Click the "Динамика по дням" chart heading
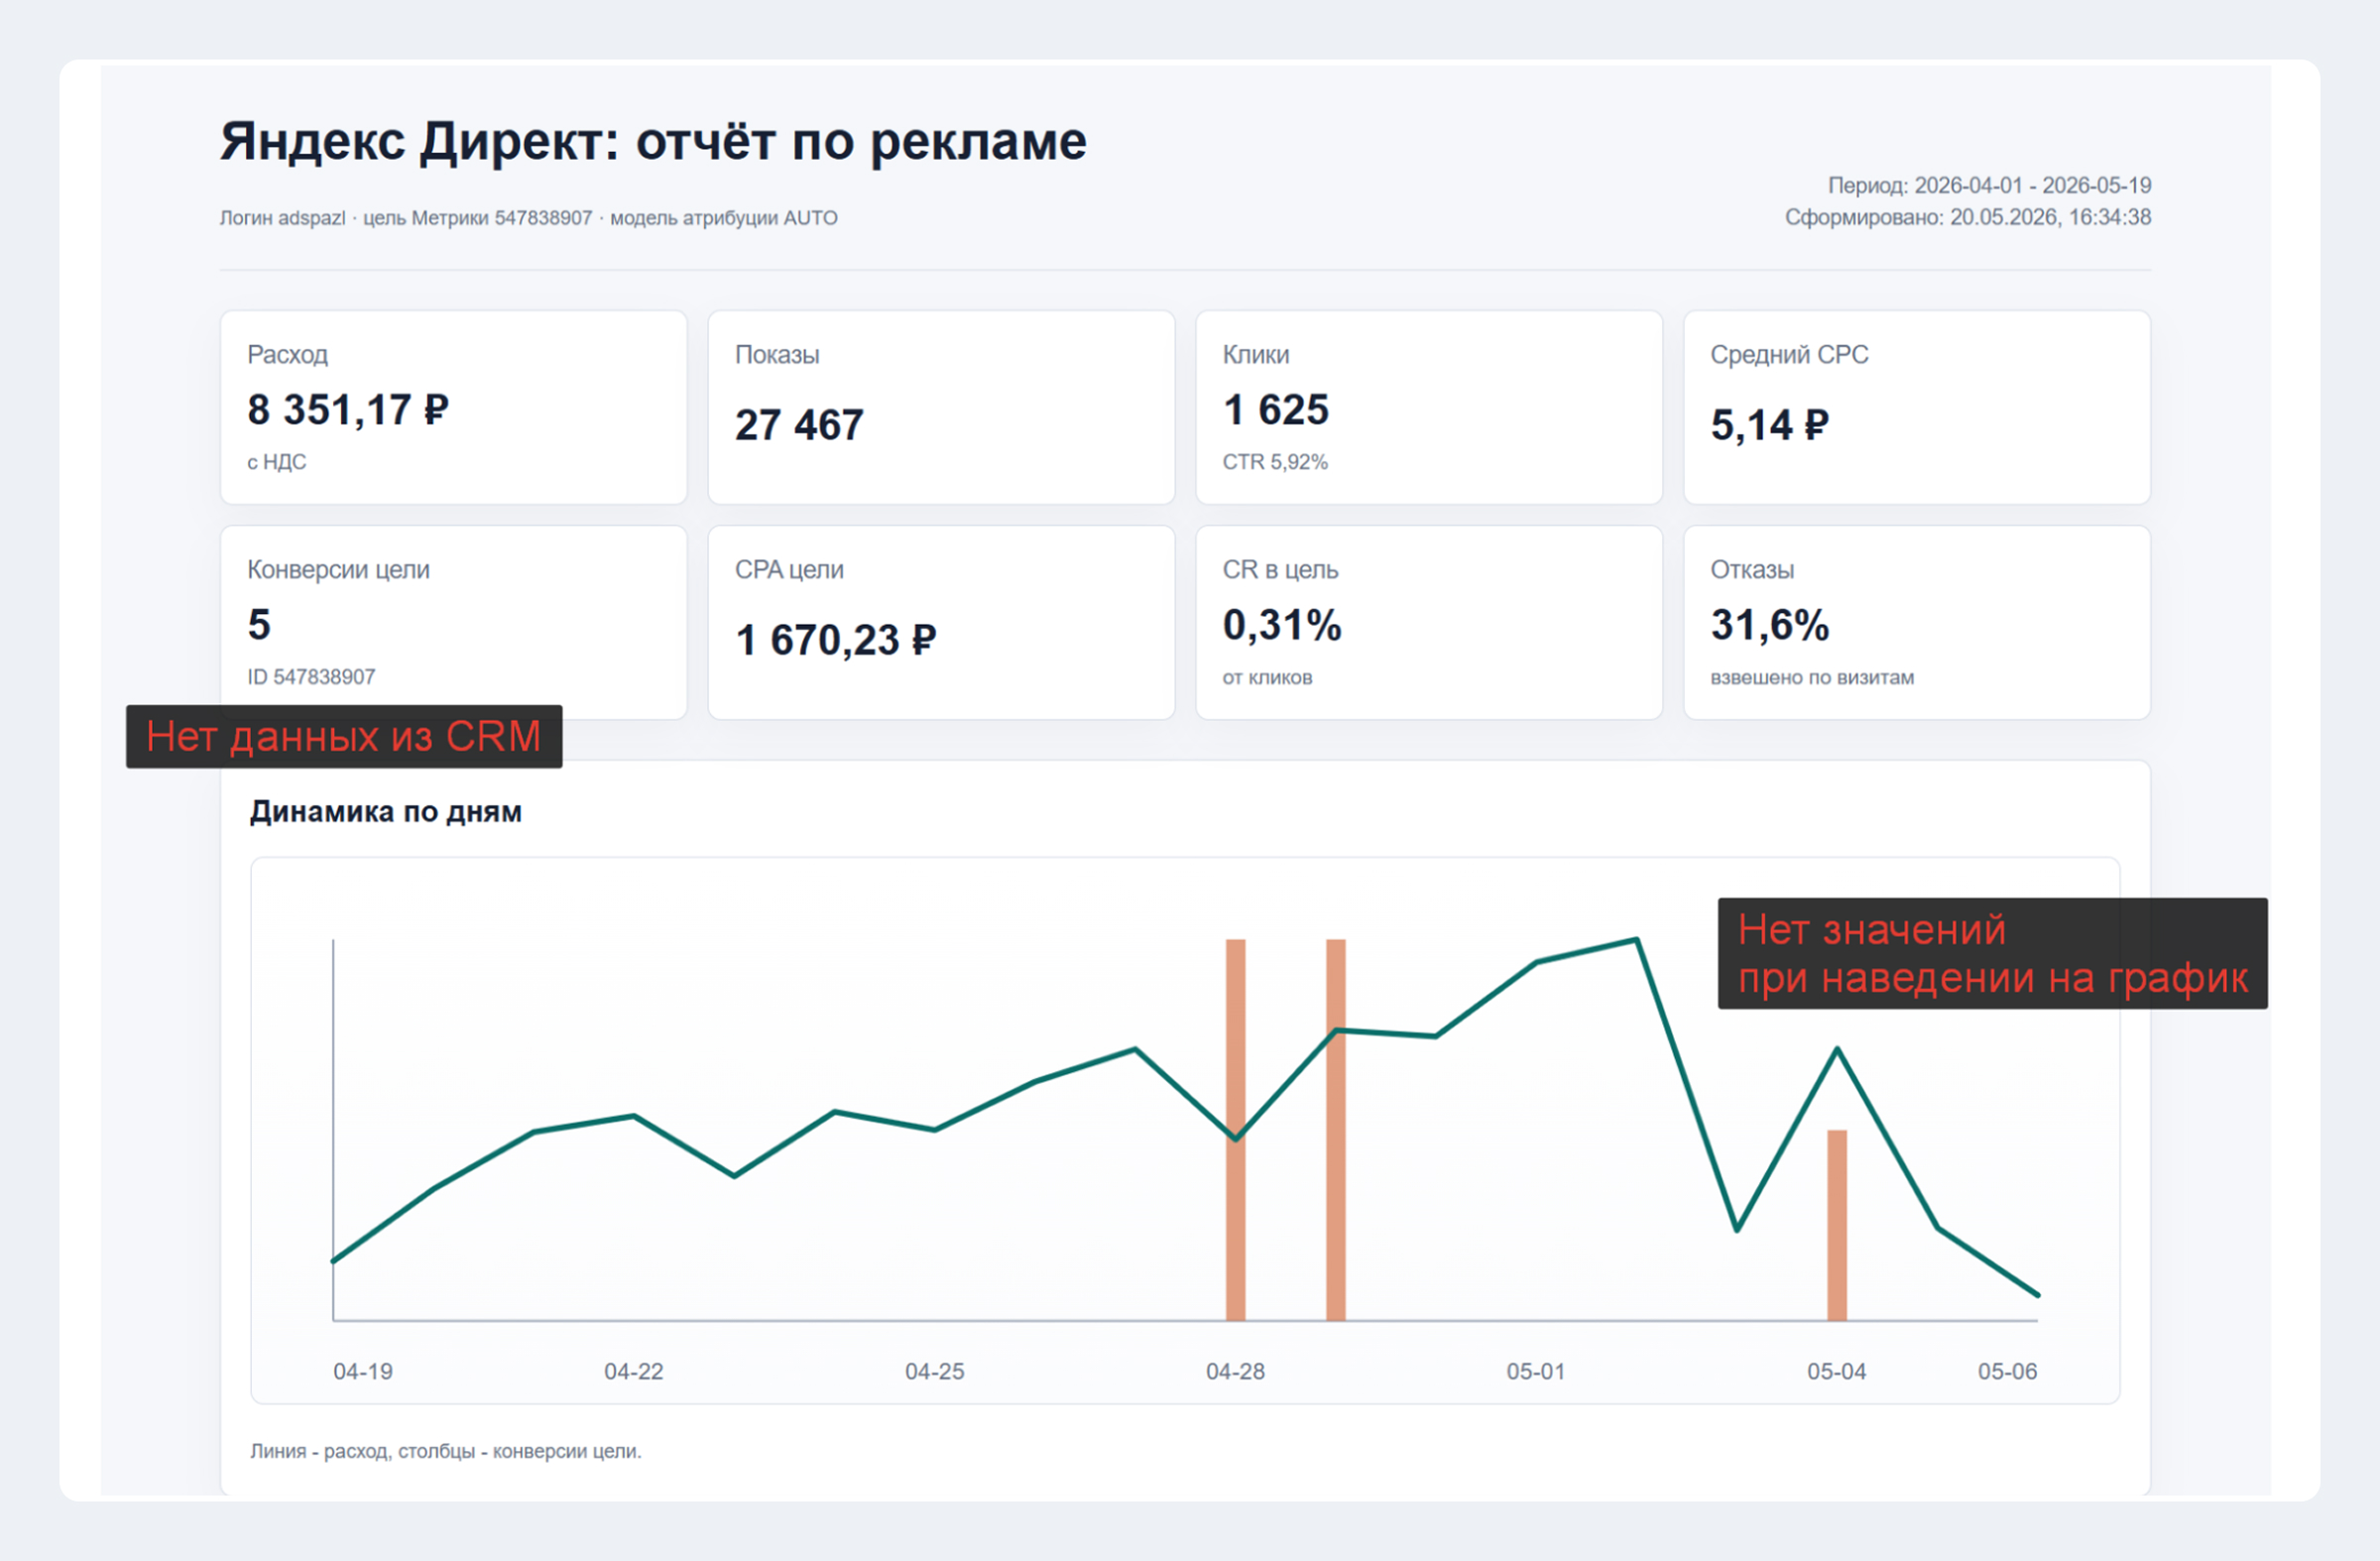Viewport: 2380px width, 1561px height. point(386,811)
